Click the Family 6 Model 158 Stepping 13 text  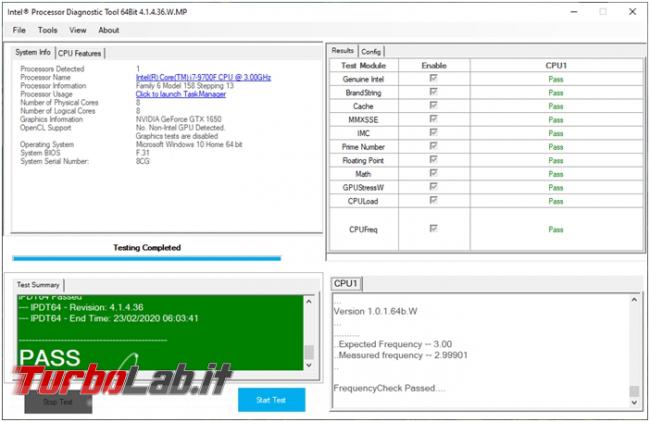click(185, 86)
